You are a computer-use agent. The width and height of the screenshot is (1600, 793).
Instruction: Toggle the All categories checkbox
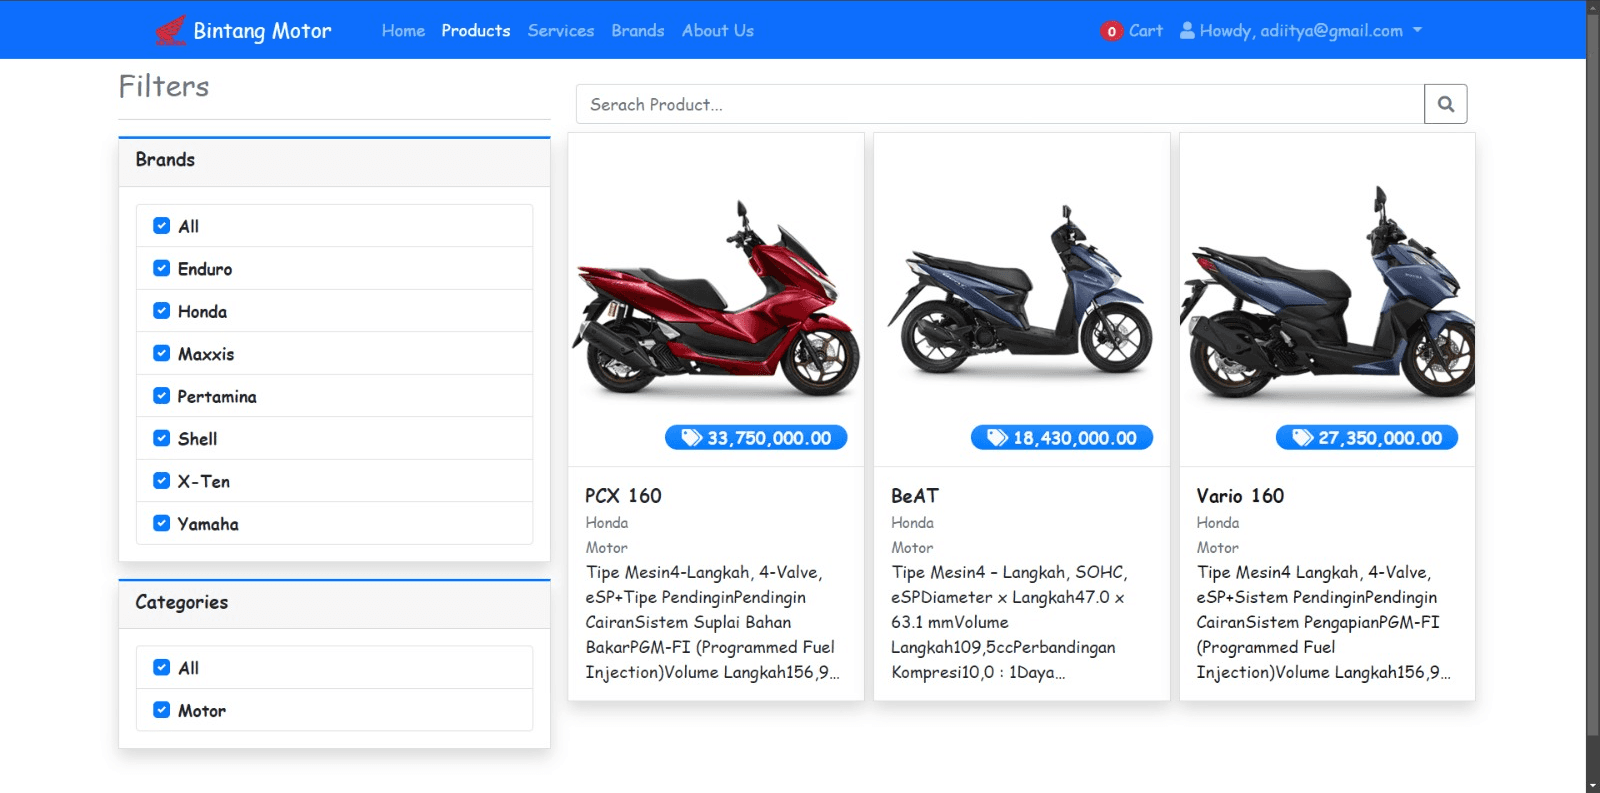click(x=161, y=667)
